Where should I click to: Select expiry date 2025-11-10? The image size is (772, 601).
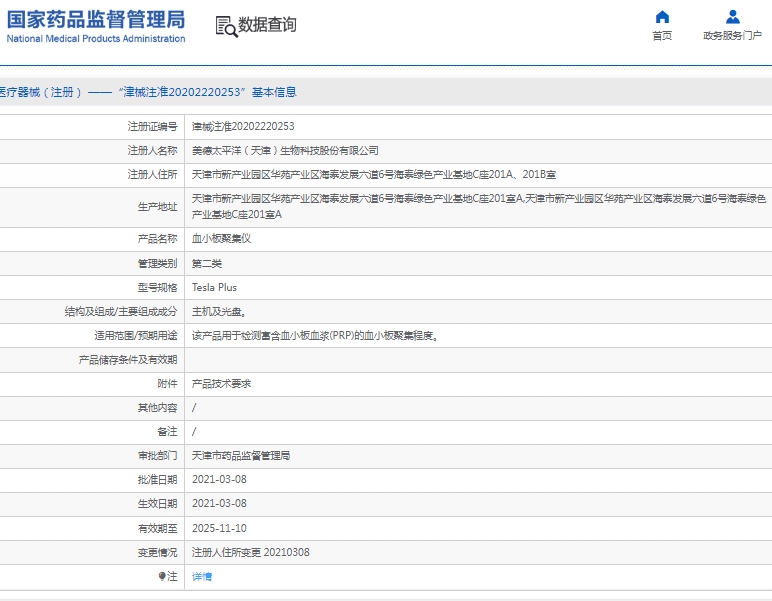[219, 528]
